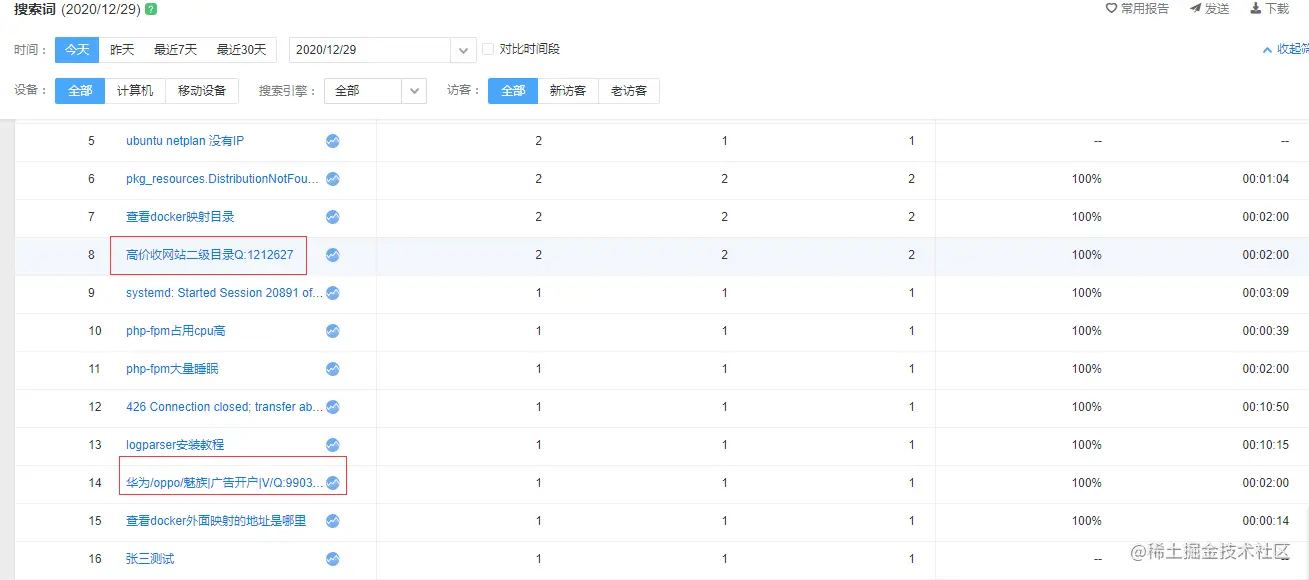Click duration 00:10:50 in row 12

tap(1266, 407)
